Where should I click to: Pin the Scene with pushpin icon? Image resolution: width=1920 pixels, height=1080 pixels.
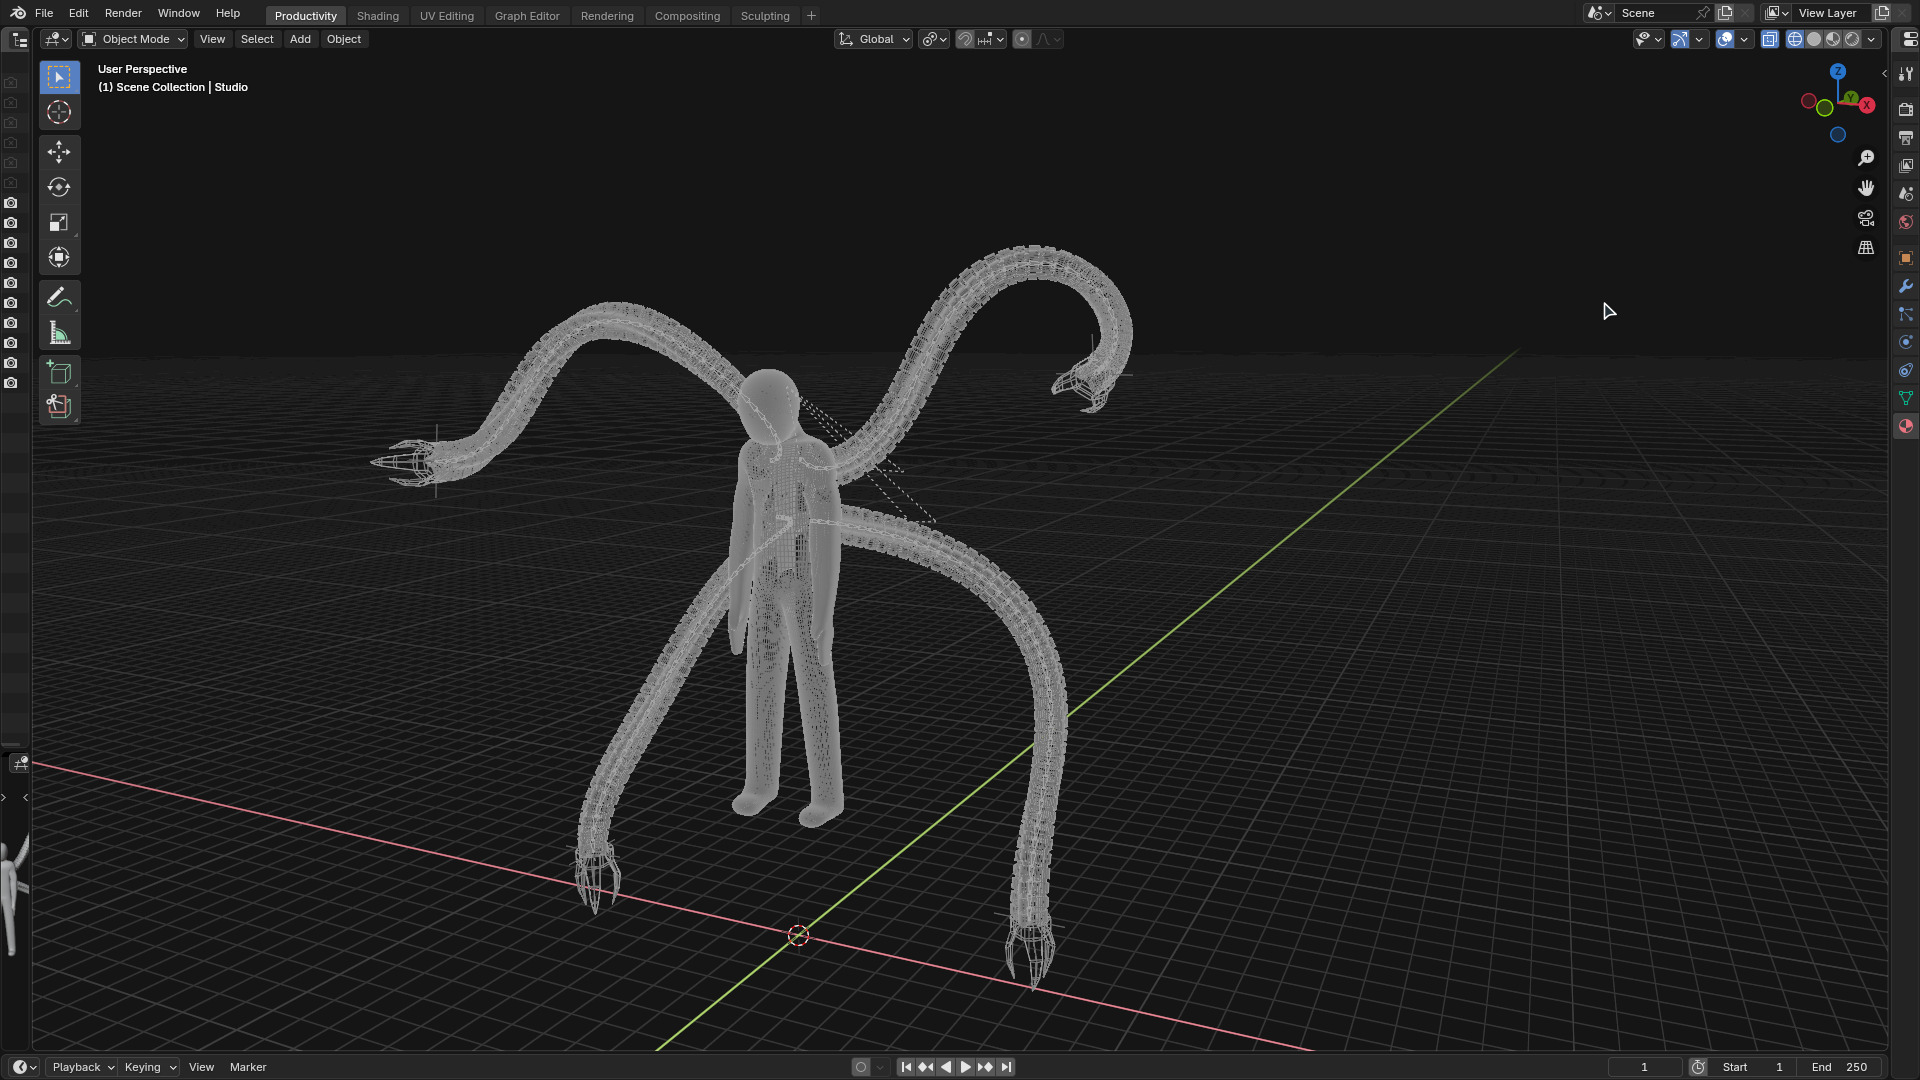(x=1703, y=13)
